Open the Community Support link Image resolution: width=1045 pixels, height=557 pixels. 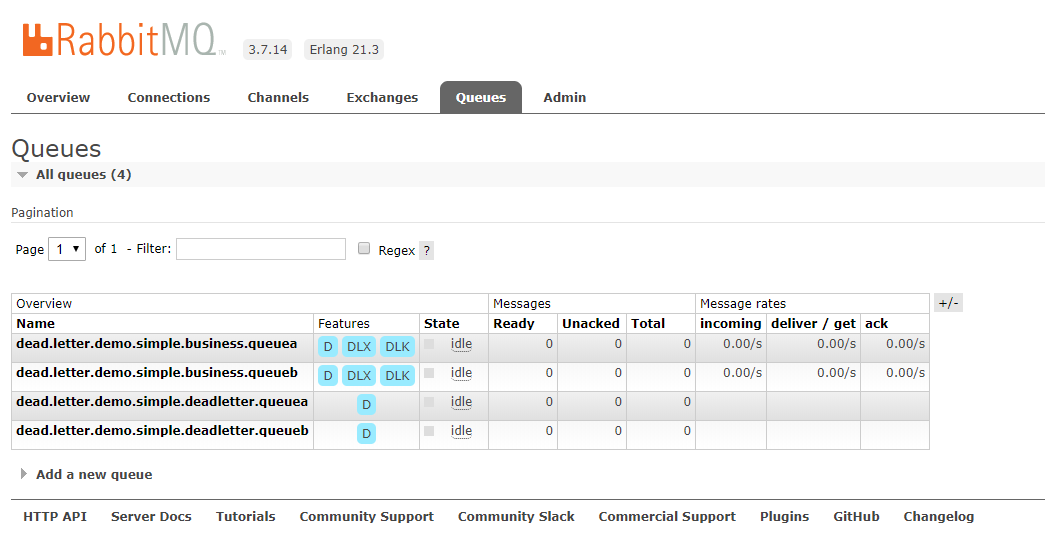(x=367, y=516)
